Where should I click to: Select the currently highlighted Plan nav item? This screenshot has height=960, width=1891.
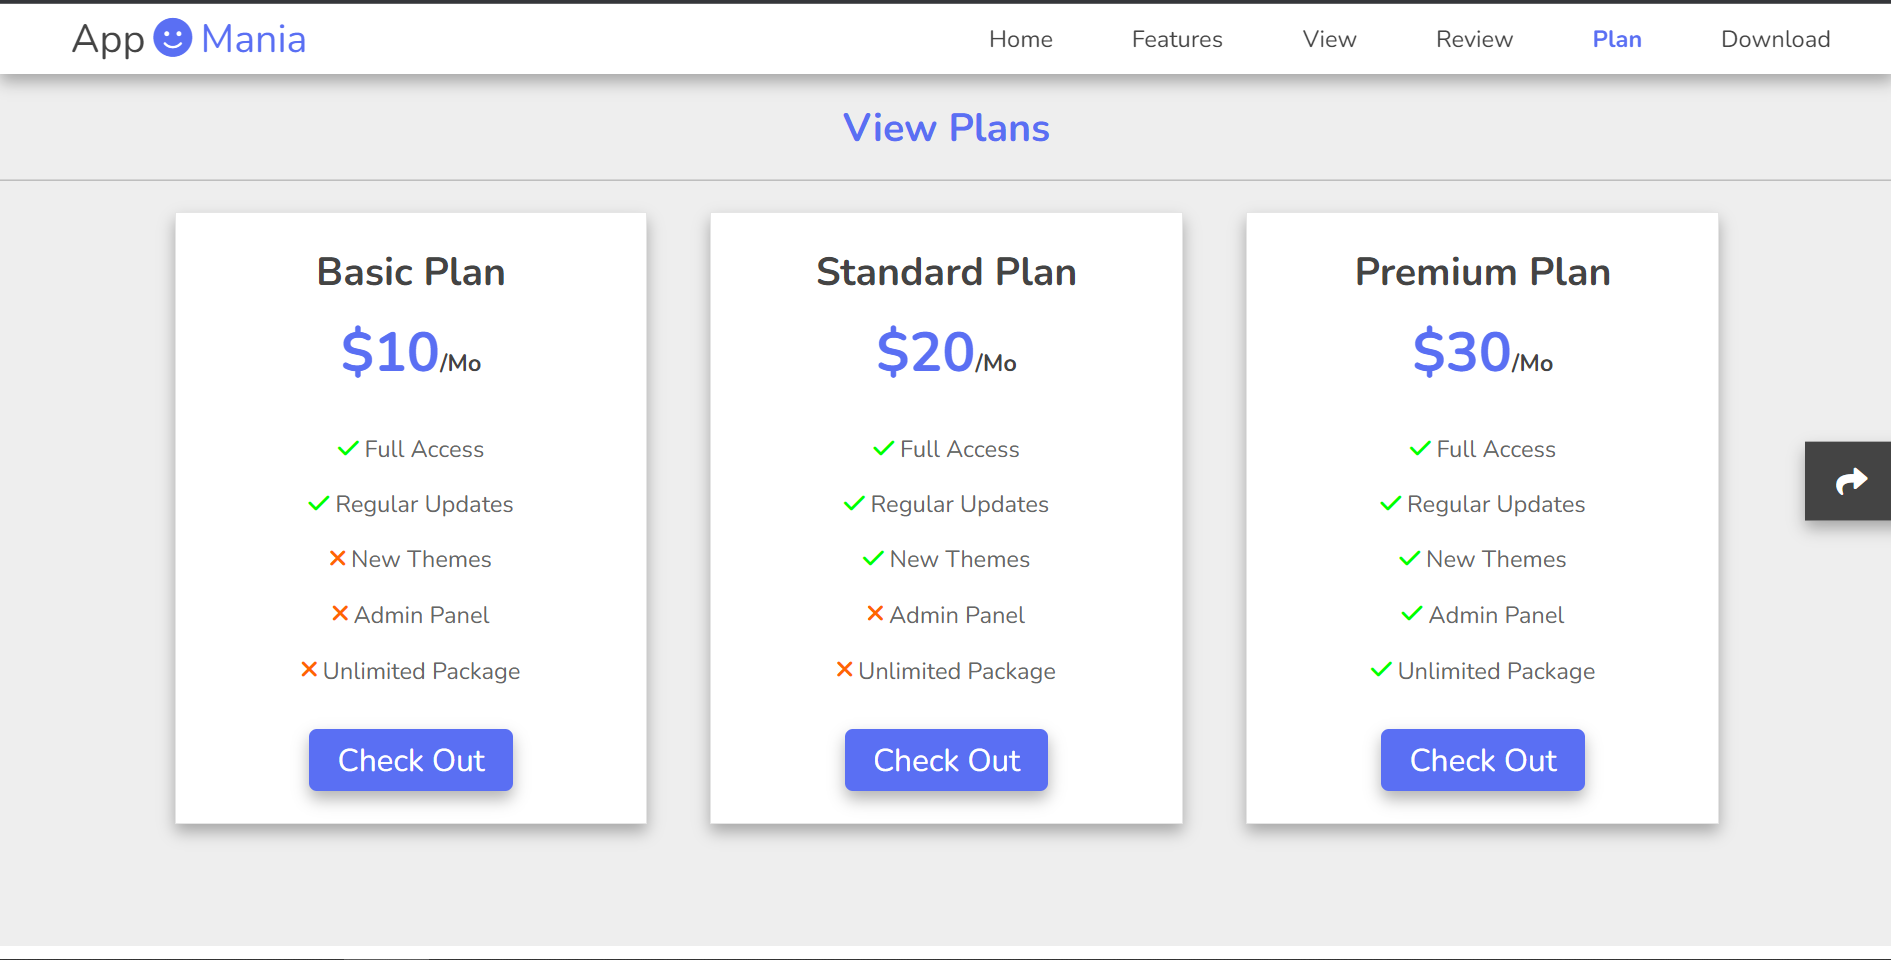1617,39
